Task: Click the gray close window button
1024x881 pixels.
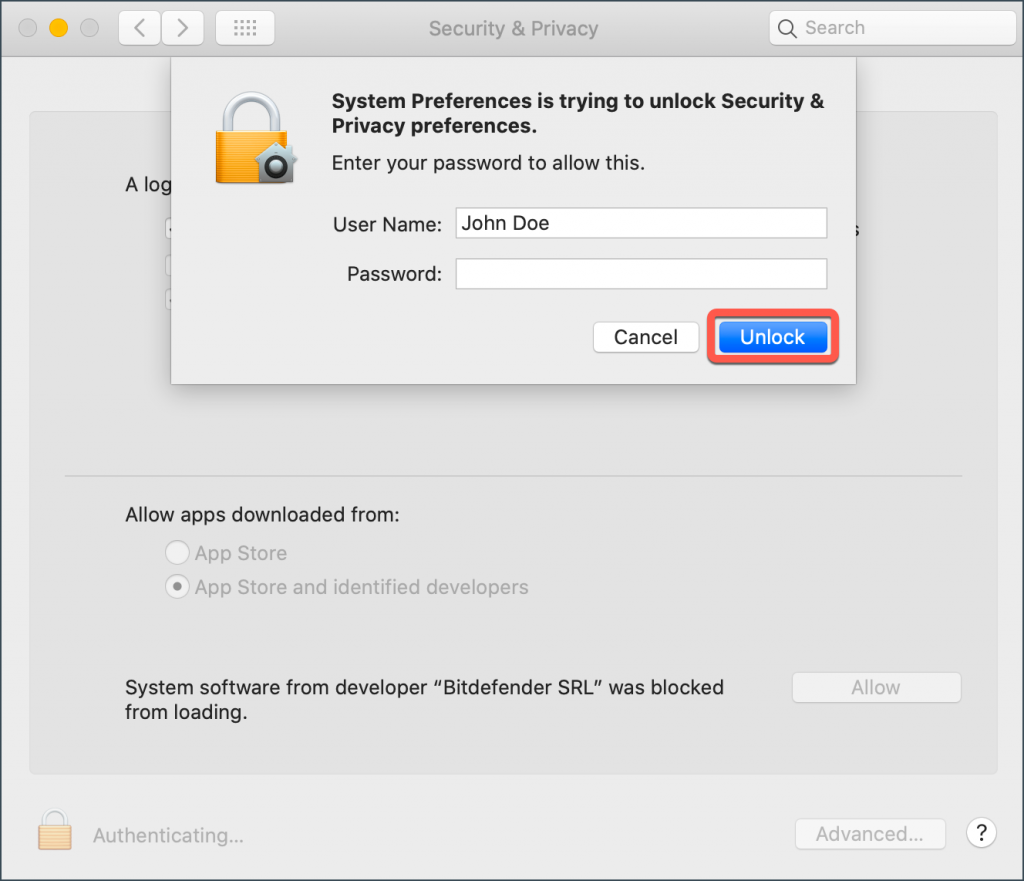Action: 27,28
